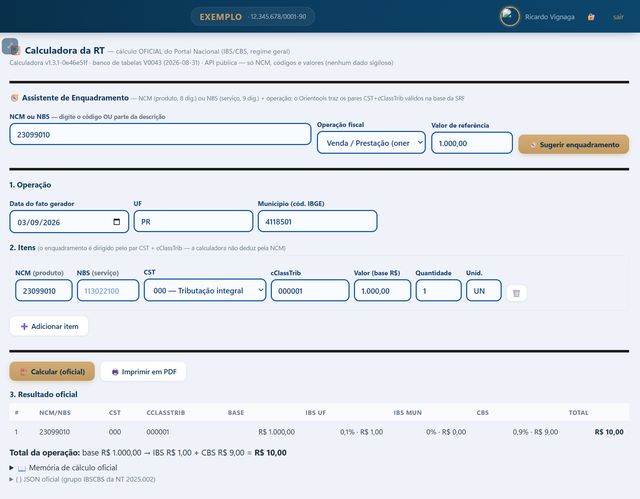Click the 0,9% · R$ 9,00 CBS cell
Viewport: 640px width, 499px height.
coord(535,432)
